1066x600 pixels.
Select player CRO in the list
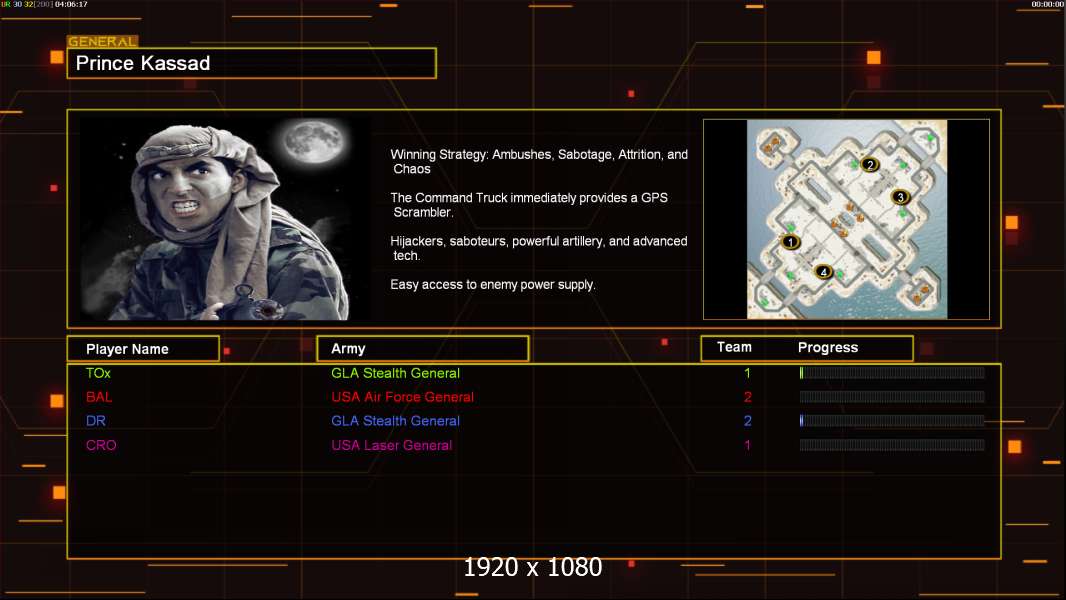(x=101, y=445)
